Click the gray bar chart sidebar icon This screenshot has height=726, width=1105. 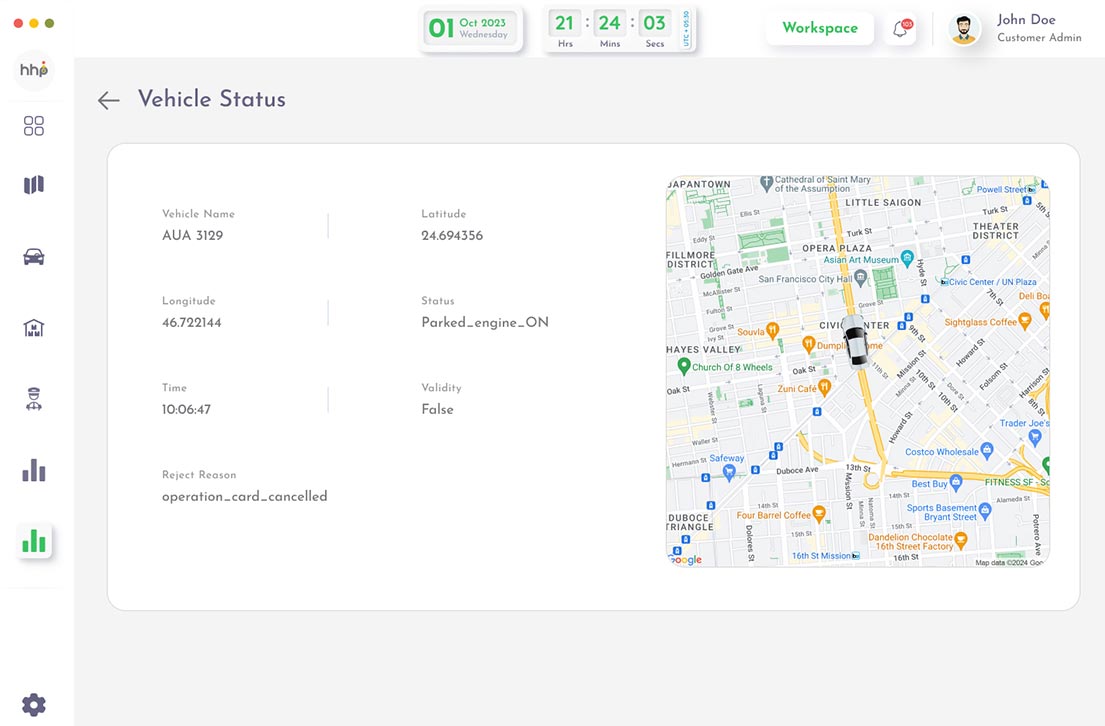[34, 470]
